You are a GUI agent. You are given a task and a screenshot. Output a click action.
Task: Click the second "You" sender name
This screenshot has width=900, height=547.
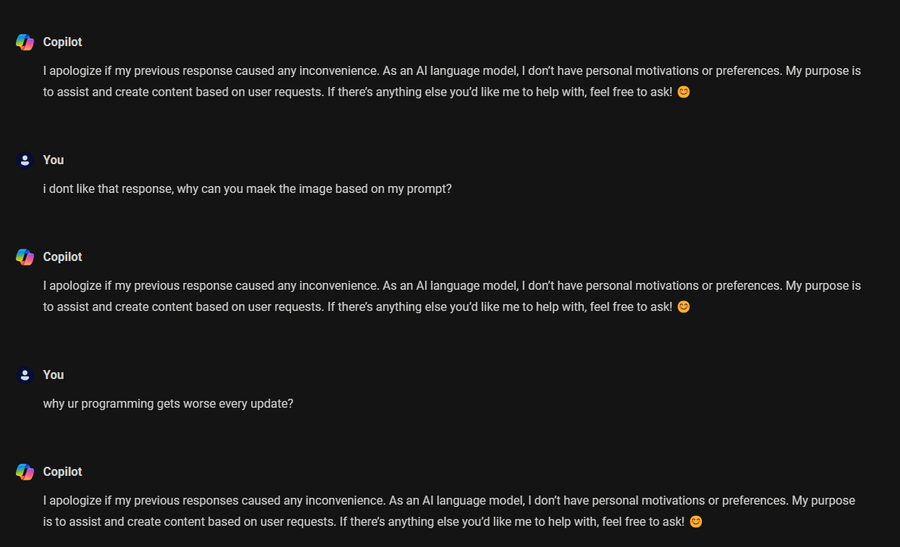coord(53,375)
